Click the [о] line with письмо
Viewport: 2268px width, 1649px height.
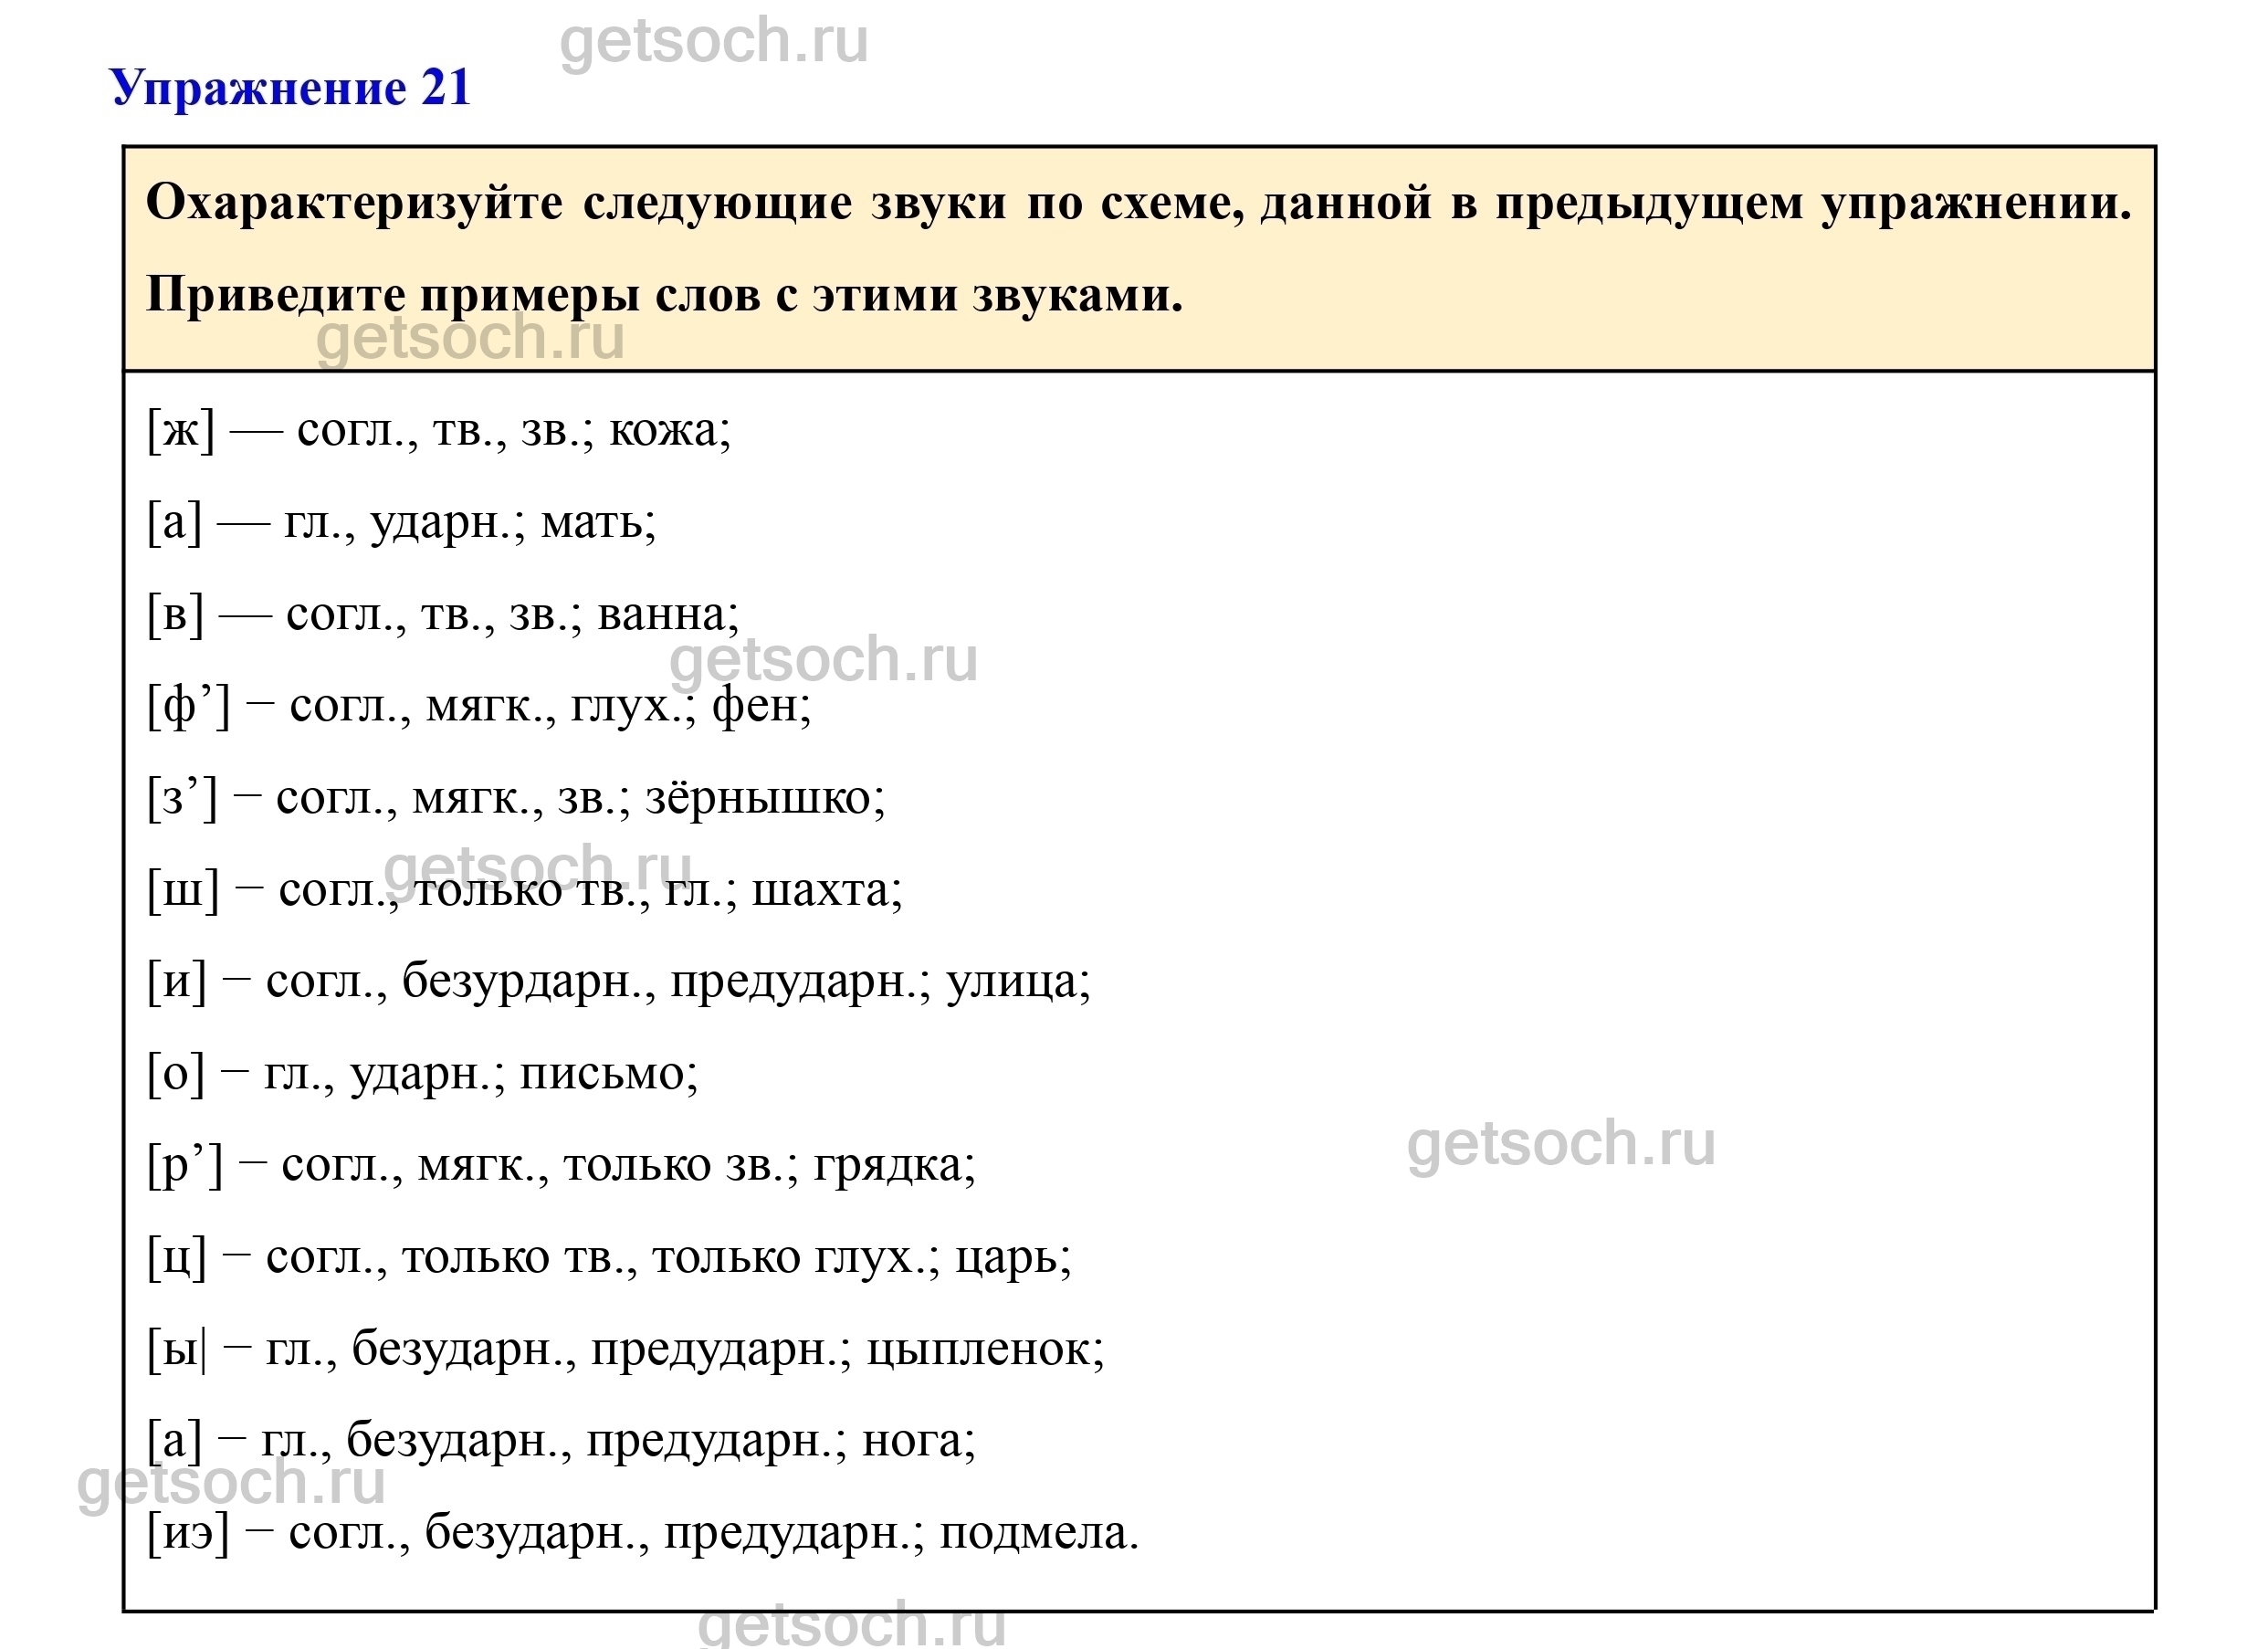point(422,1074)
